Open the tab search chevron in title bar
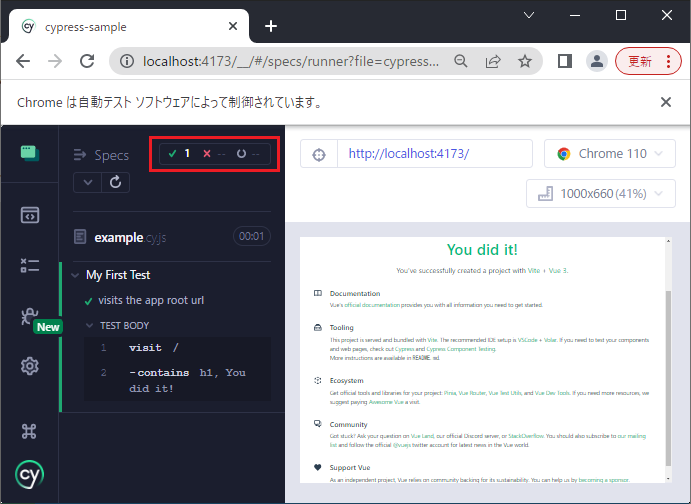 pos(529,15)
